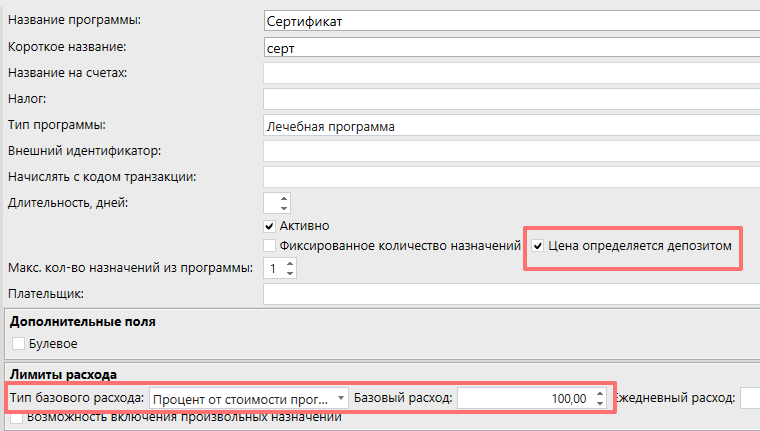Open the Тип программы field

(510, 126)
